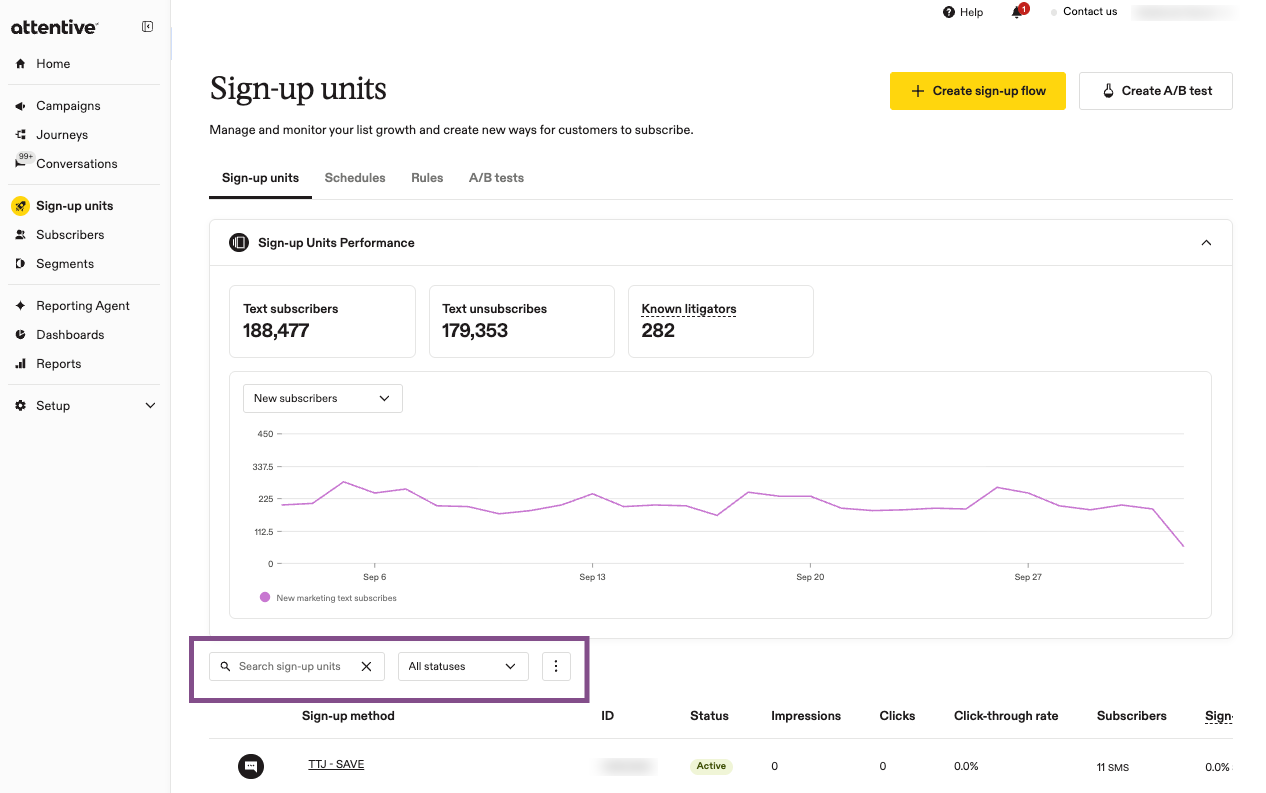Open Journeys in the sidebar

click(62, 135)
